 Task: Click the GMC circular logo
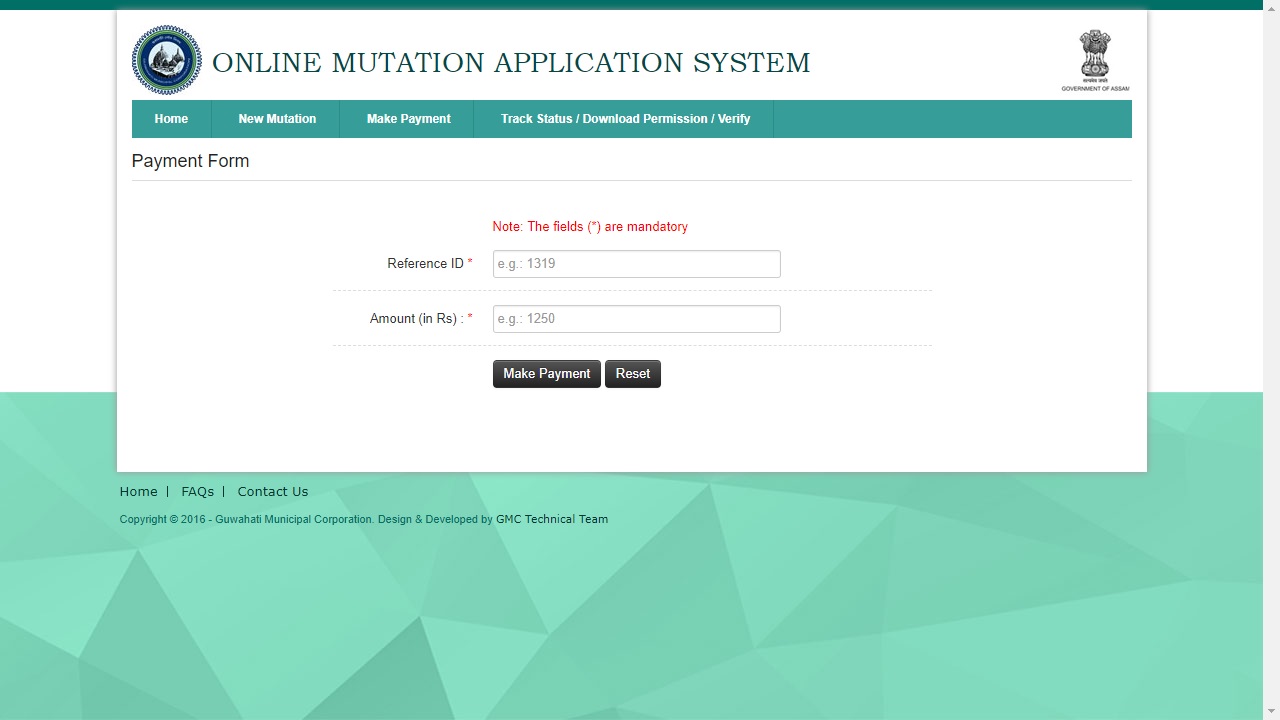pos(166,60)
